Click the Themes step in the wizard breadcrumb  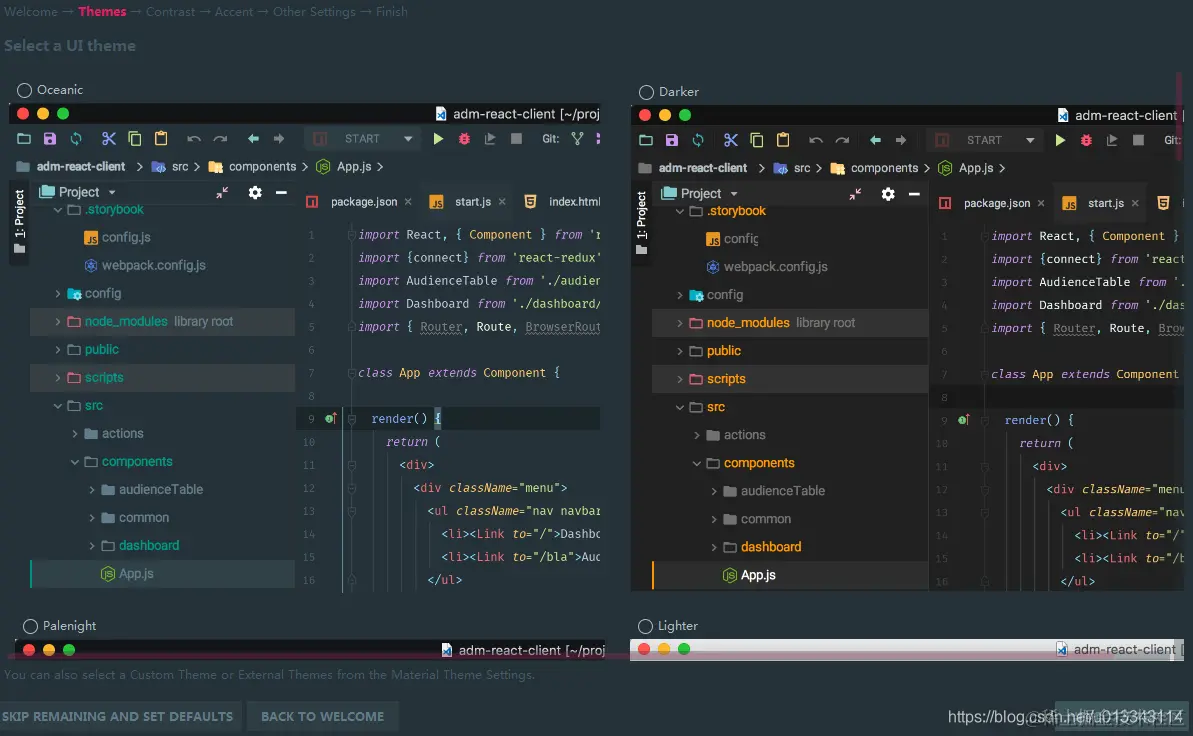tap(102, 11)
